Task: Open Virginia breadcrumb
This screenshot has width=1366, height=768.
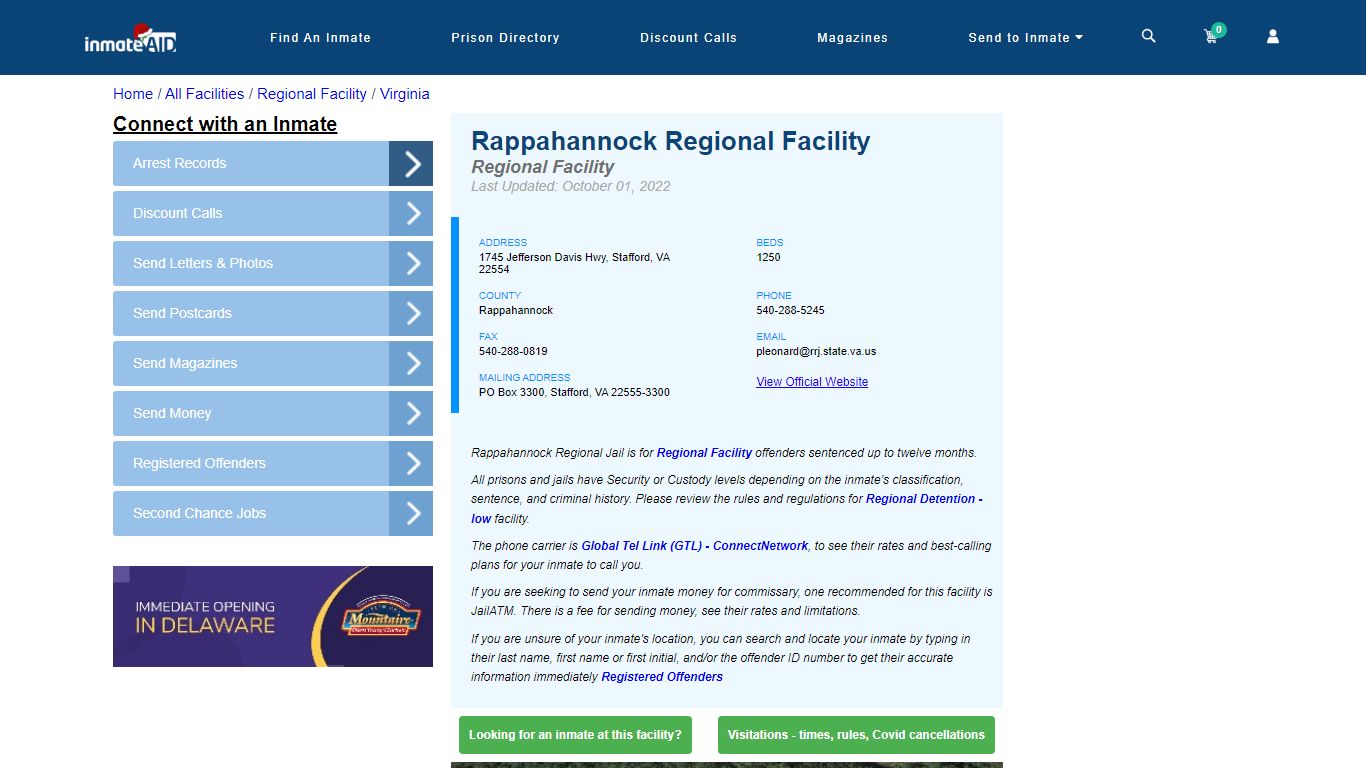Action: coord(404,94)
